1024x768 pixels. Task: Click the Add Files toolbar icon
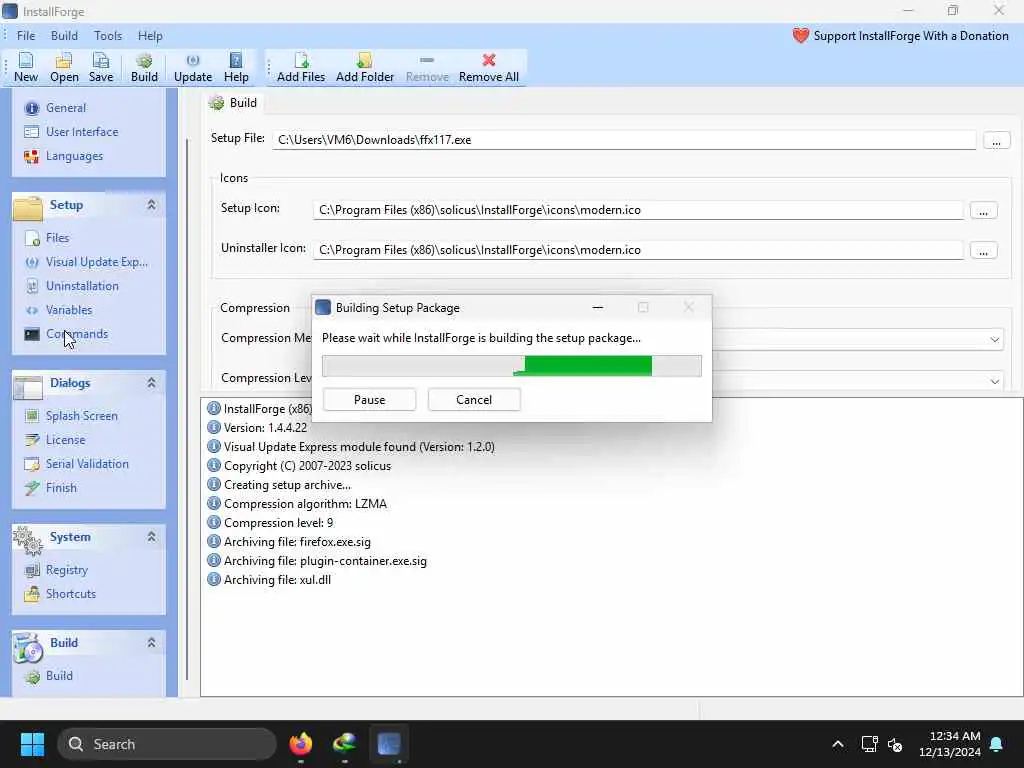tap(300, 67)
